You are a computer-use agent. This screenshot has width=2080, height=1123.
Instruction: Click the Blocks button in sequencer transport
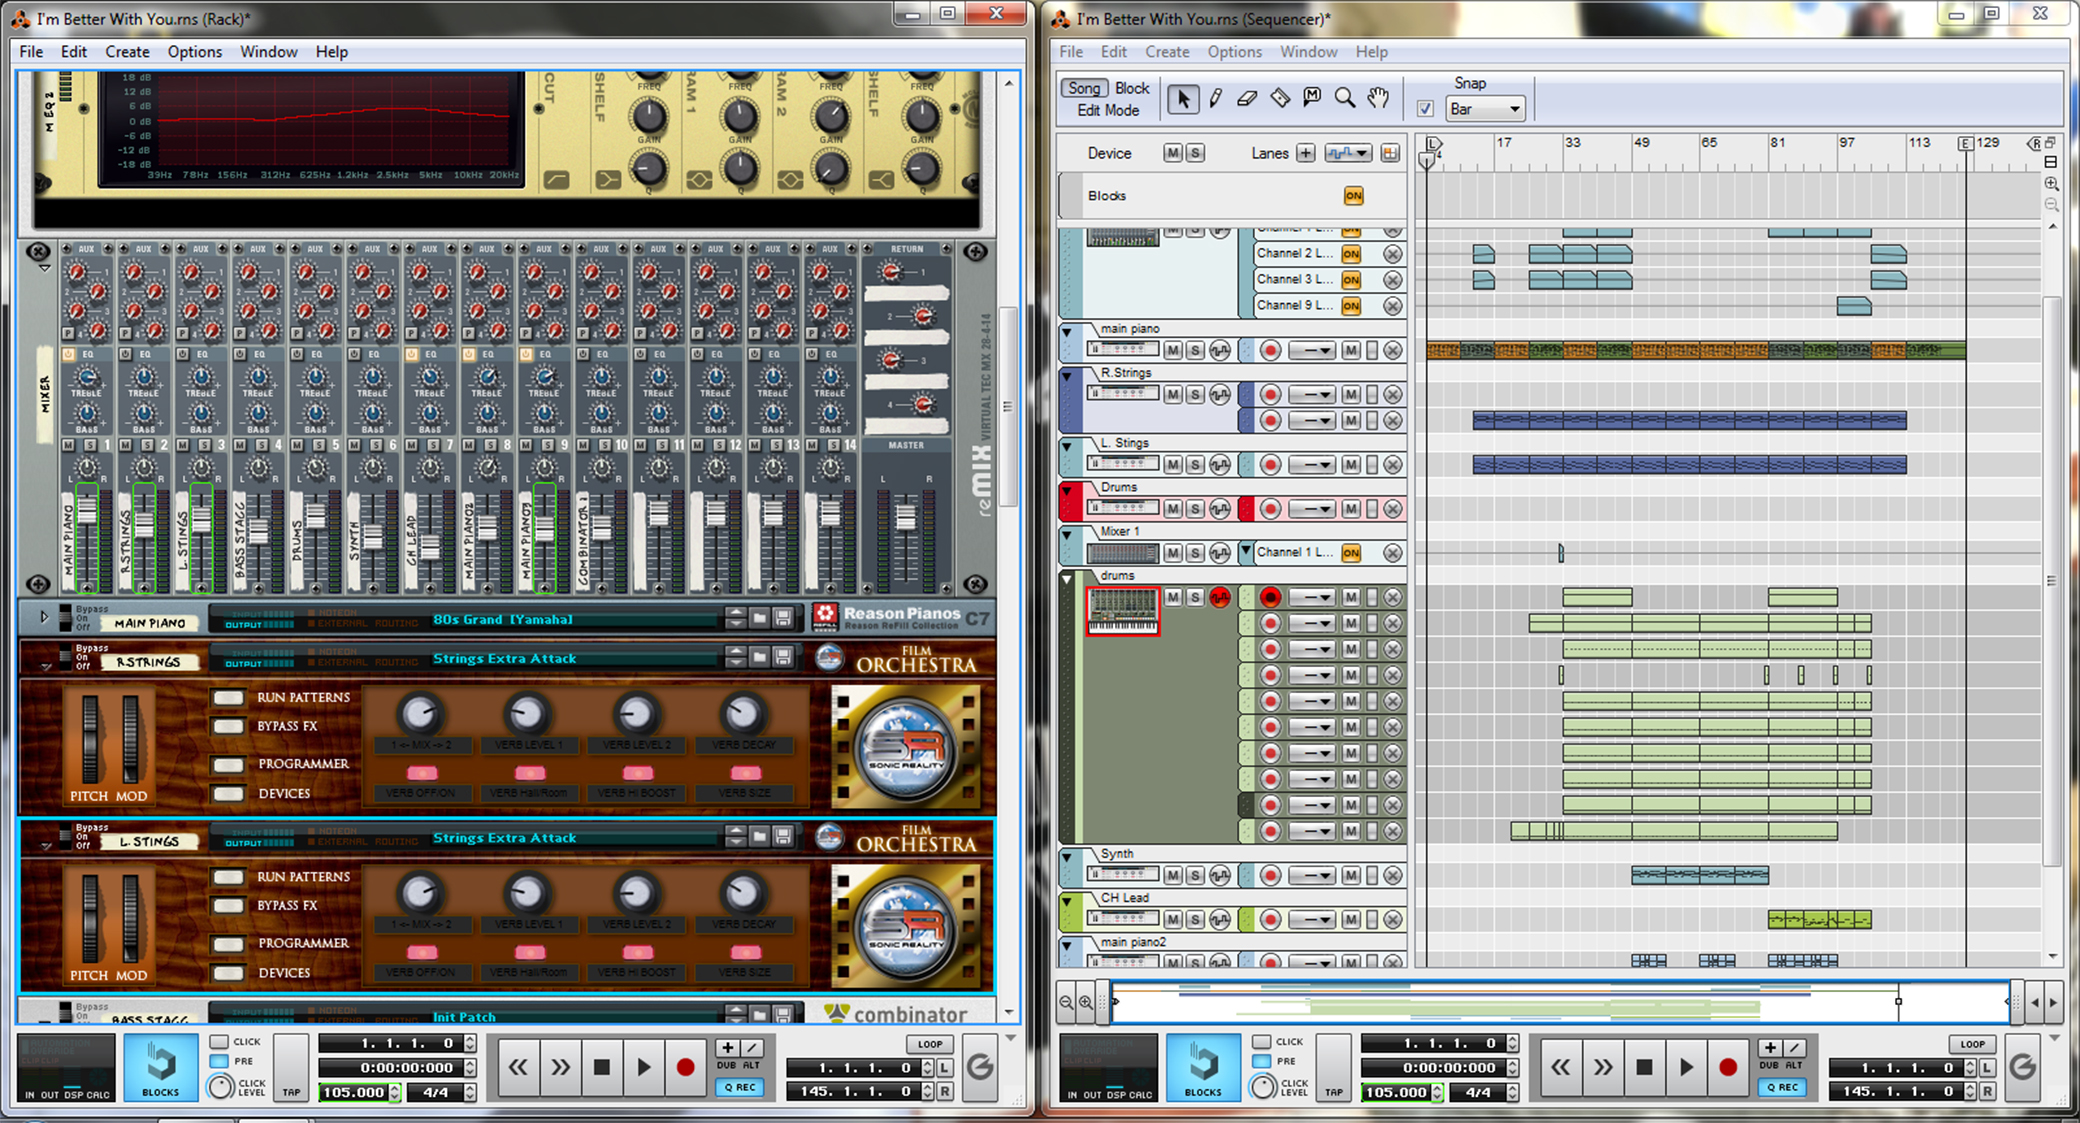[x=1202, y=1067]
